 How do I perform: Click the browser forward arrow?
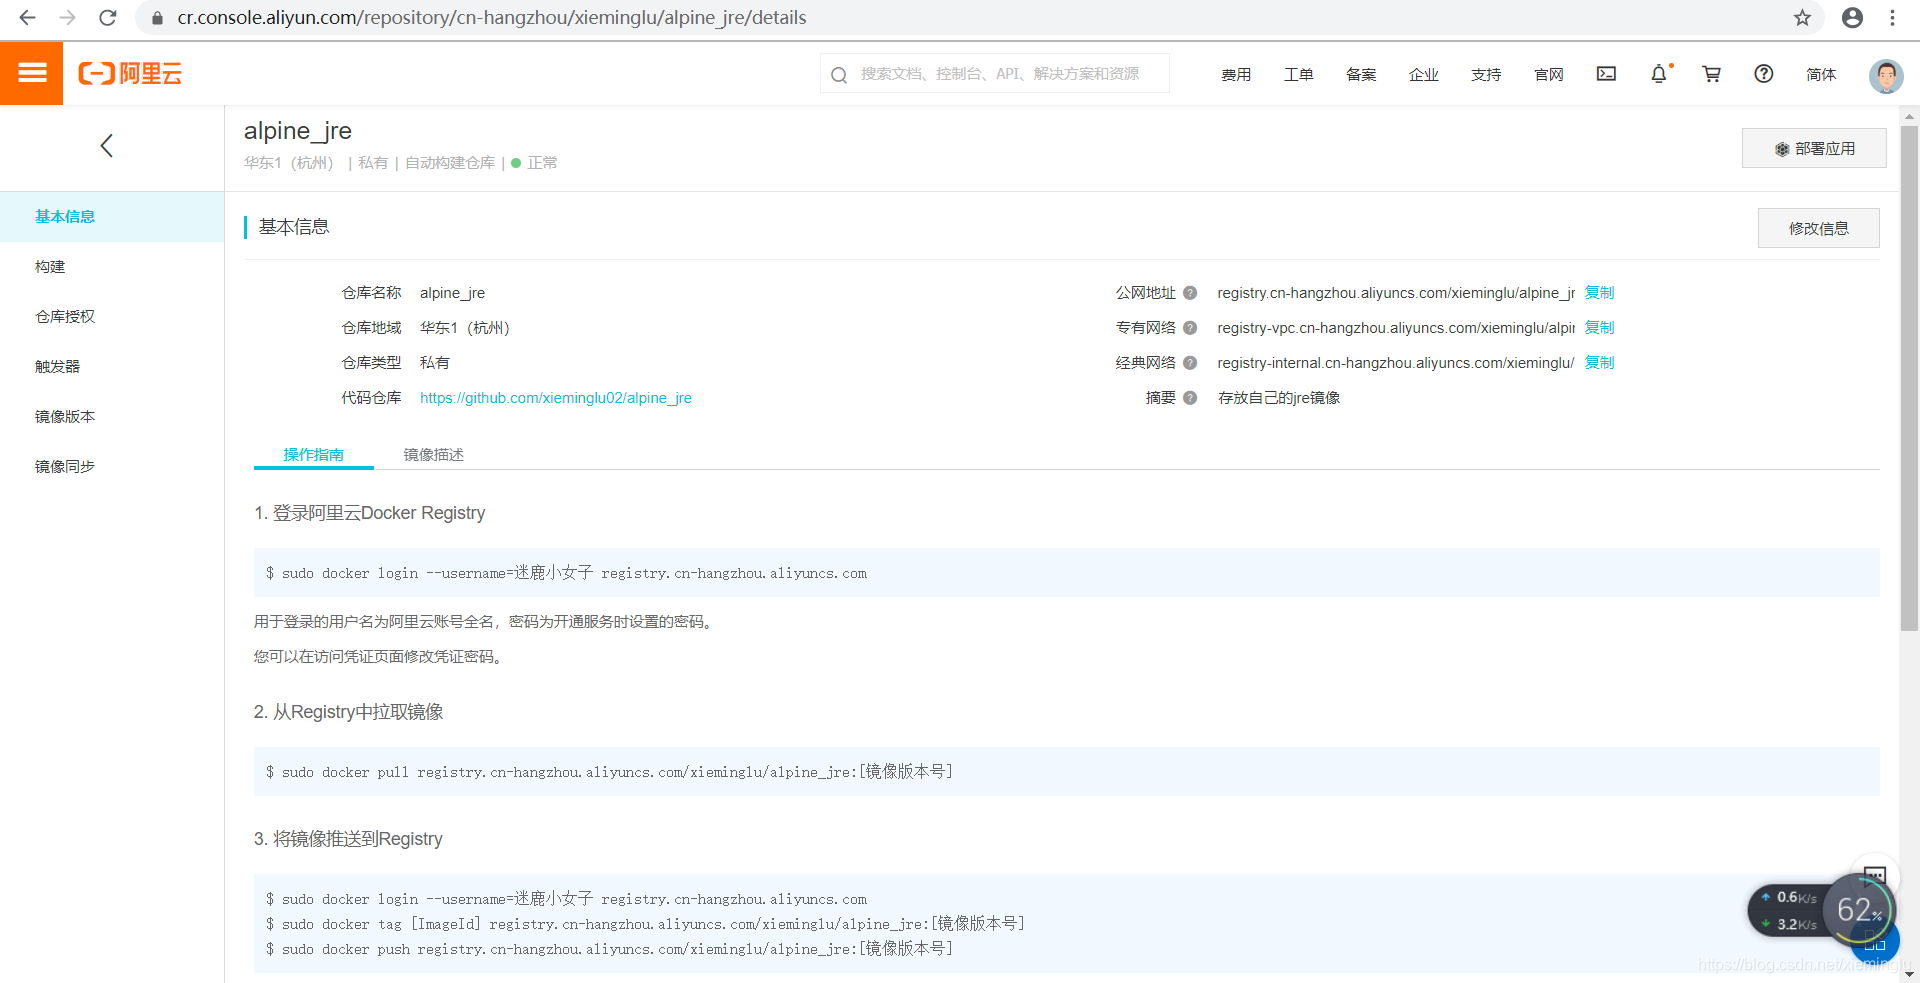(x=67, y=17)
